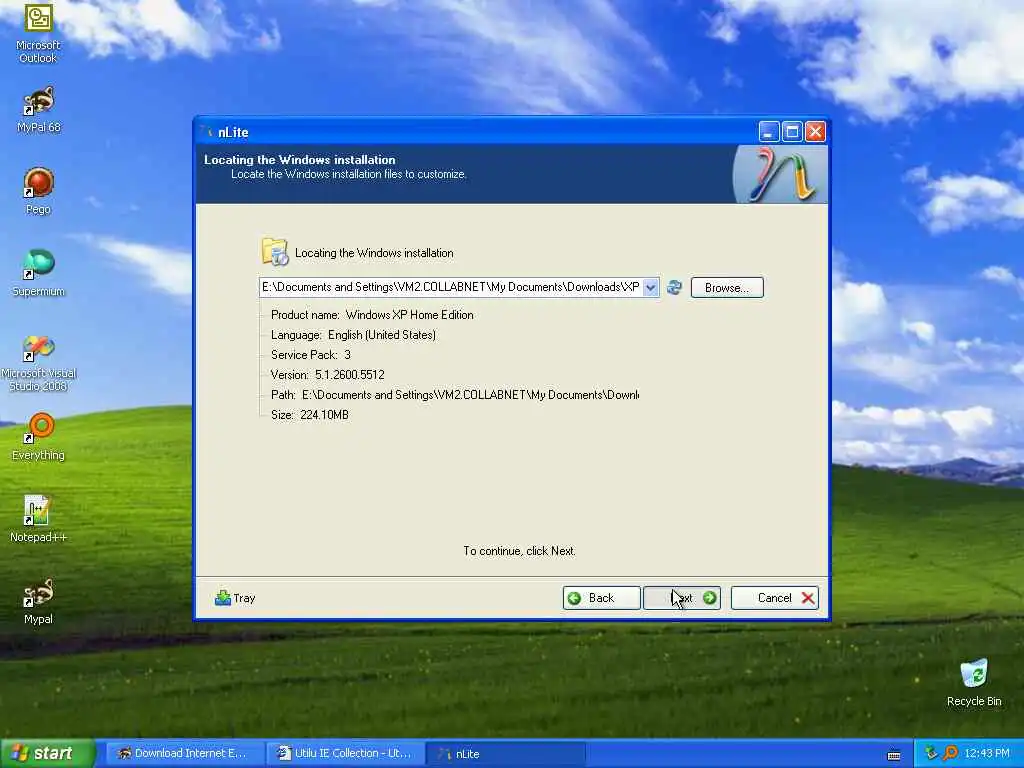This screenshot has height=768, width=1024.
Task: Launch Pego from the desktop
Action: pos(38,191)
